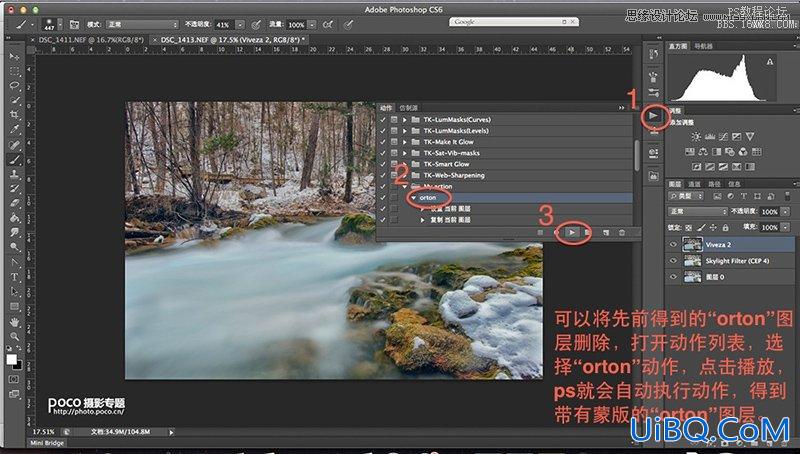The image size is (800, 454).
Task: Open the opacity 41% dropdown arrow
Action: click(x=240, y=24)
